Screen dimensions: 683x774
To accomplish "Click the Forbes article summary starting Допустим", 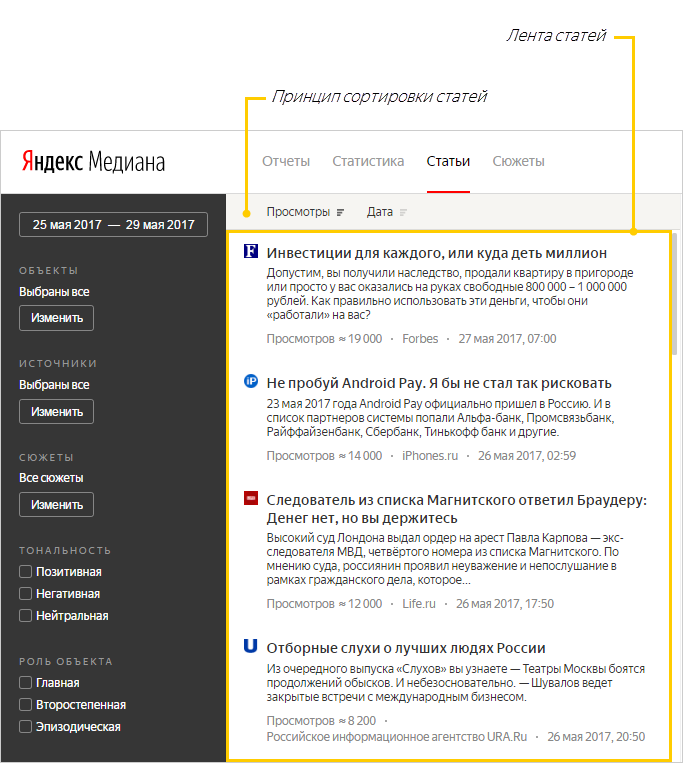I will (450, 294).
